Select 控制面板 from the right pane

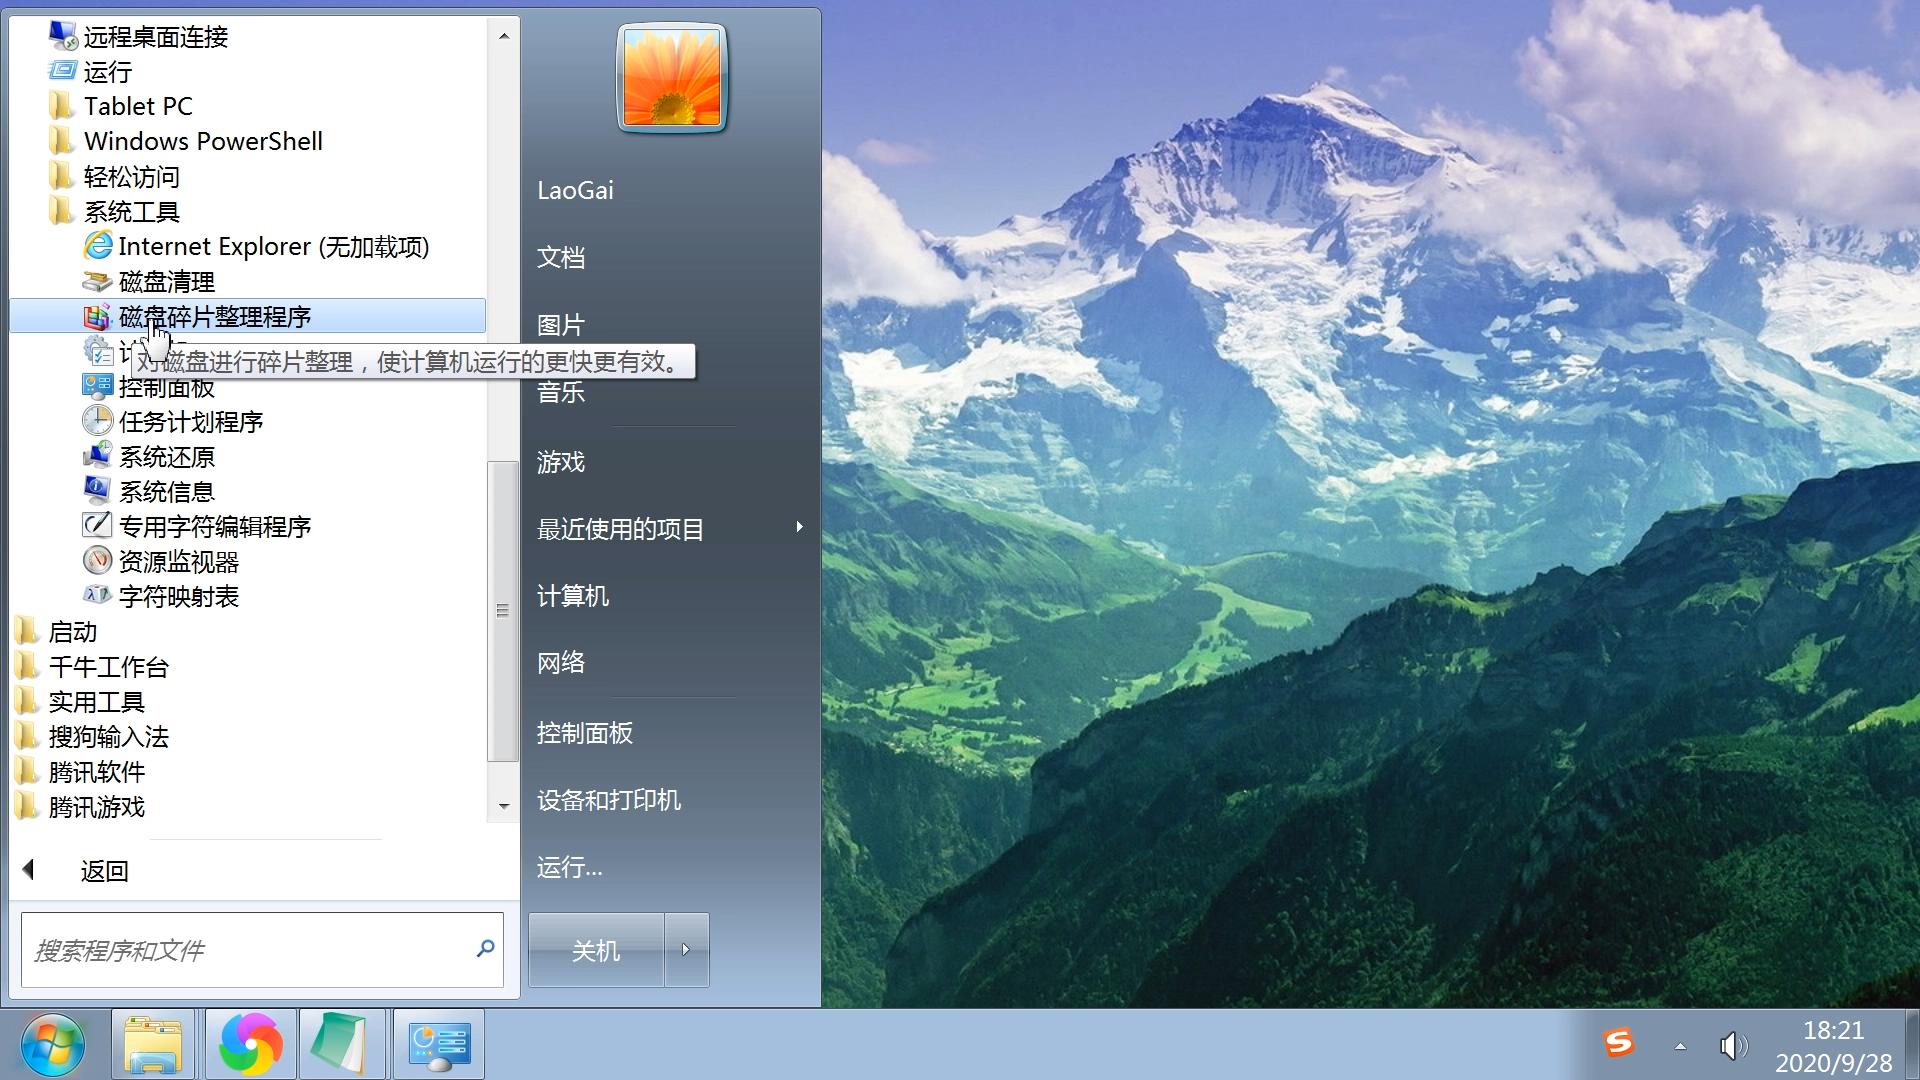[584, 733]
